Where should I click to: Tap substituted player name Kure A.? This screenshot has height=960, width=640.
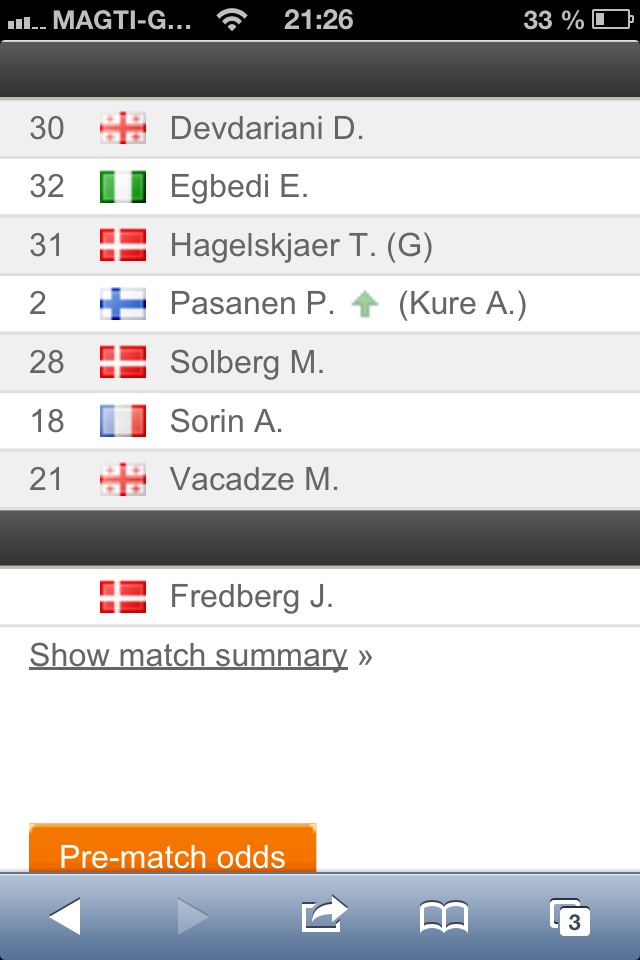[x=462, y=304]
